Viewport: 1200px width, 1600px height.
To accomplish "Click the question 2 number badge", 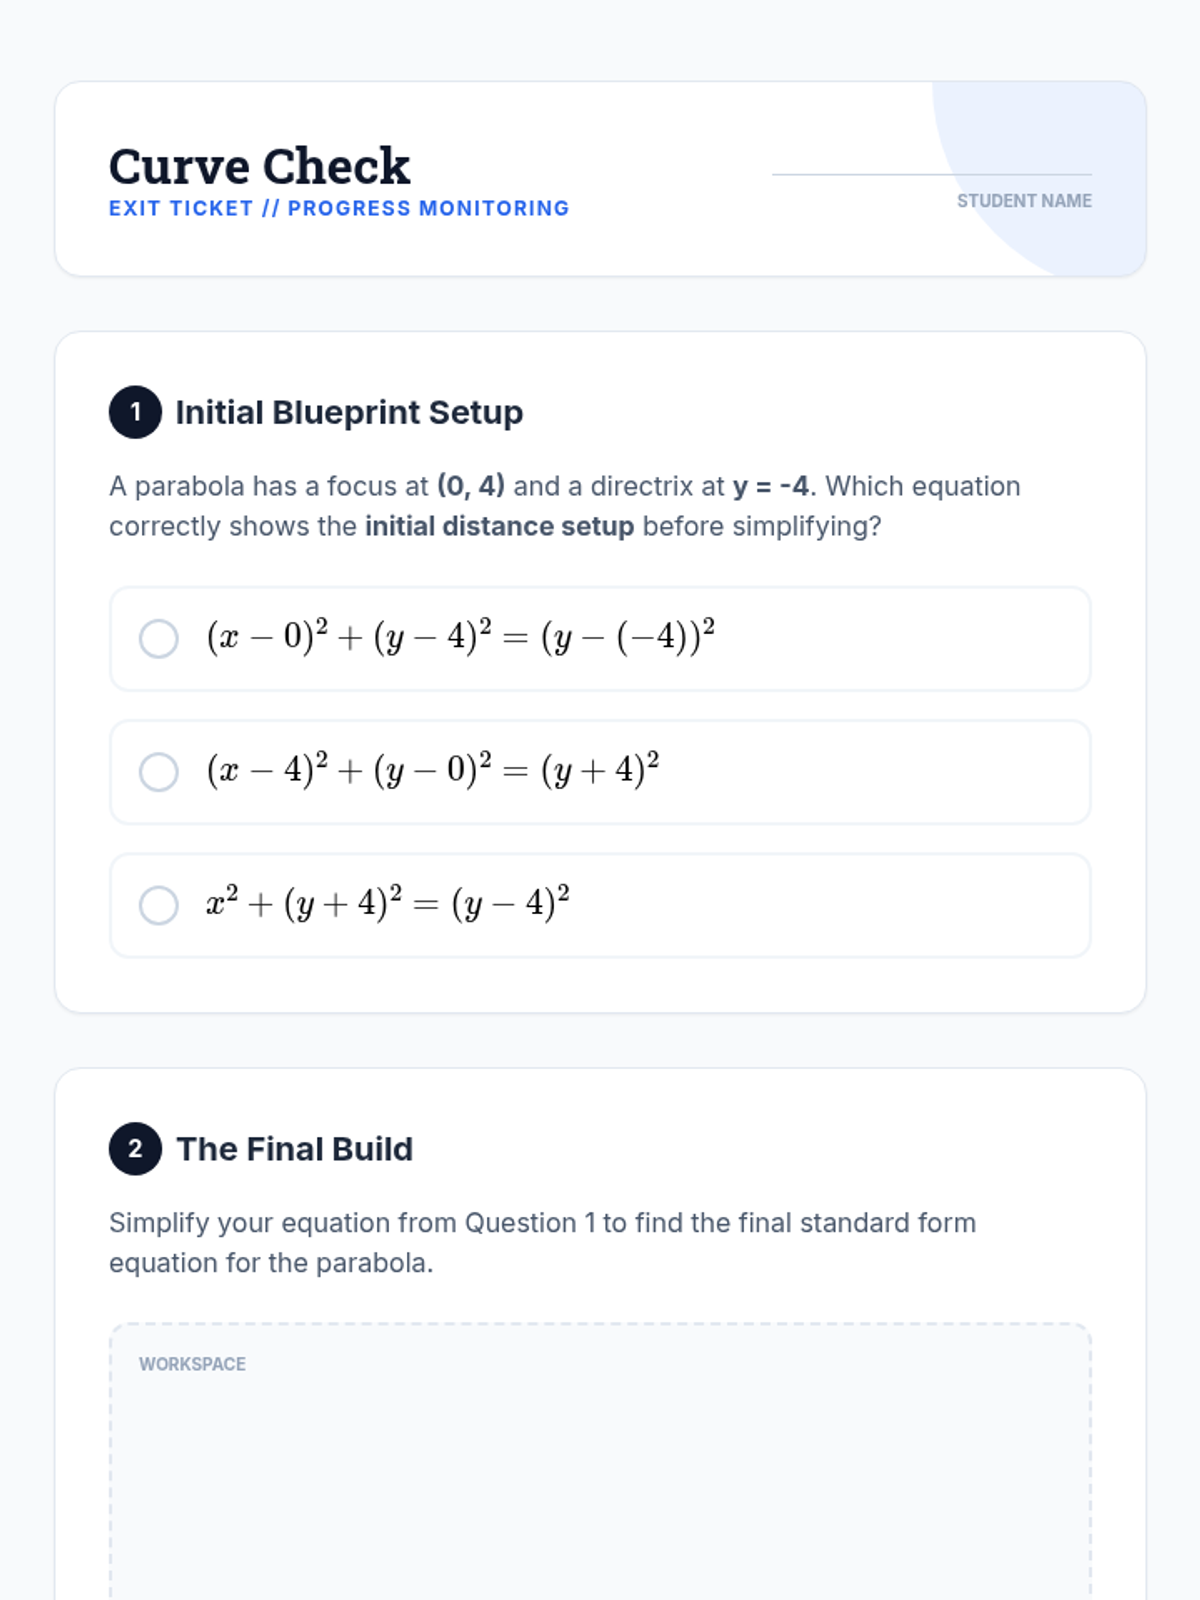I will click(x=135, y=1149).
